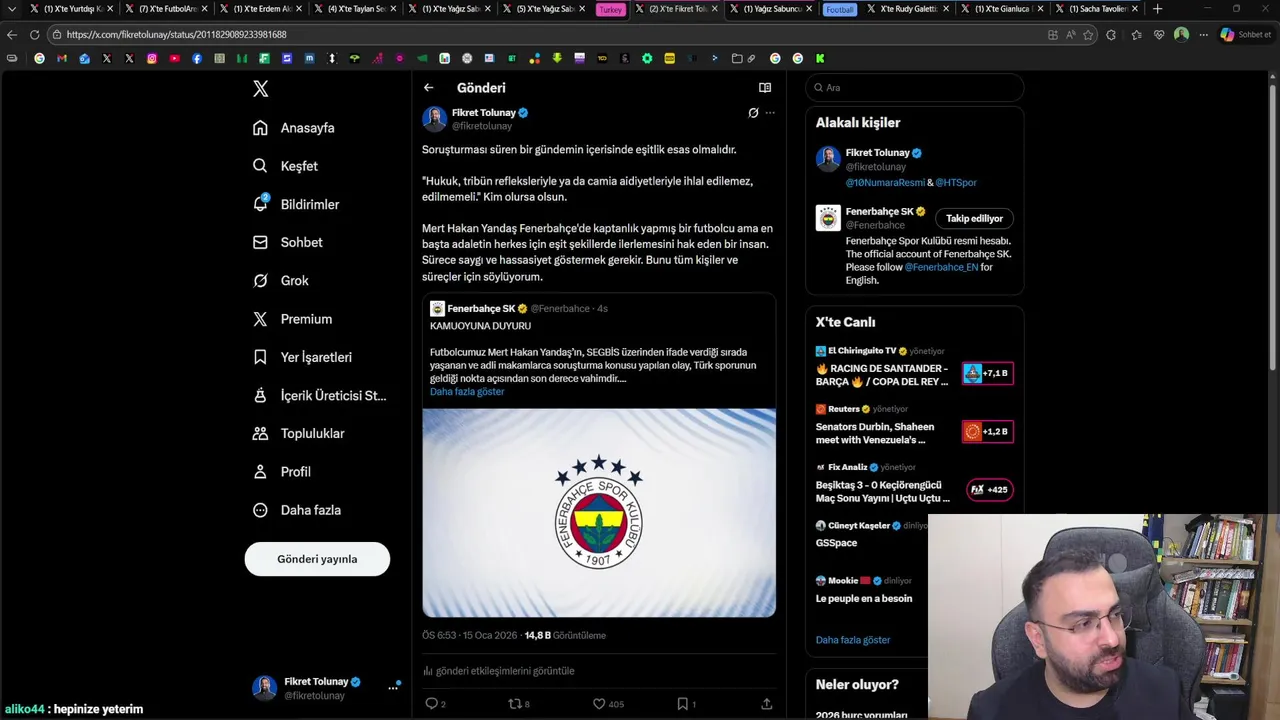The height and width of the screenshot is (720, 1280).
Task: Click Daha fazla göster under X'te Canlı
Action: point(853,640)
